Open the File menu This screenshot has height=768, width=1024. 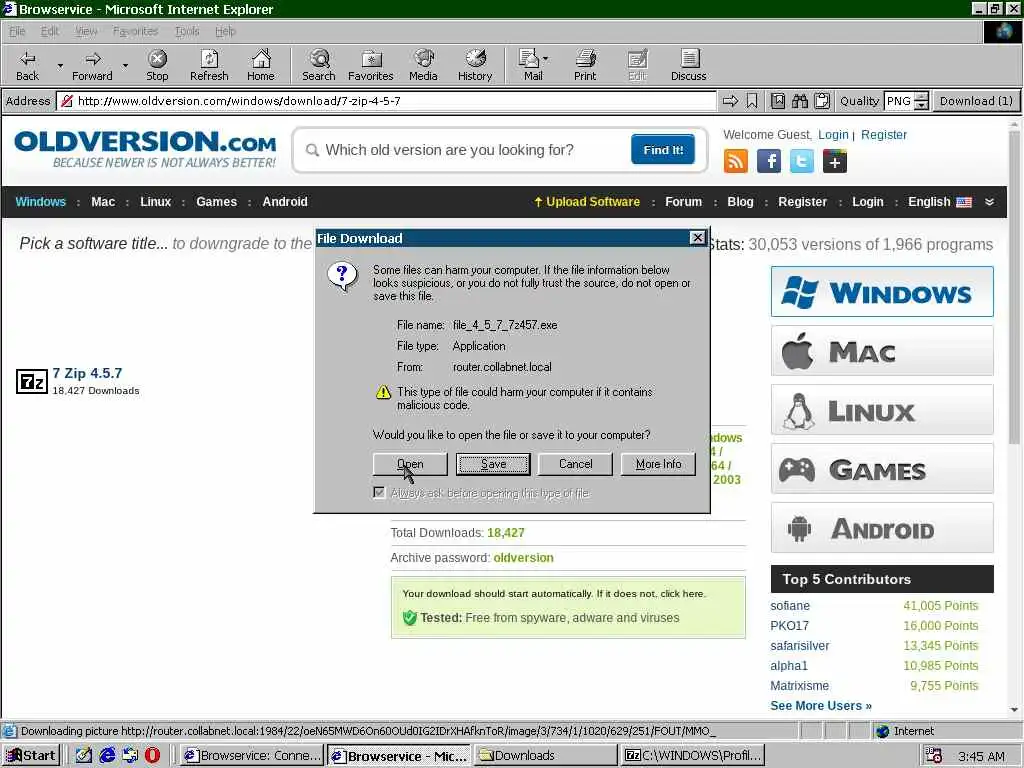point(17,31)
